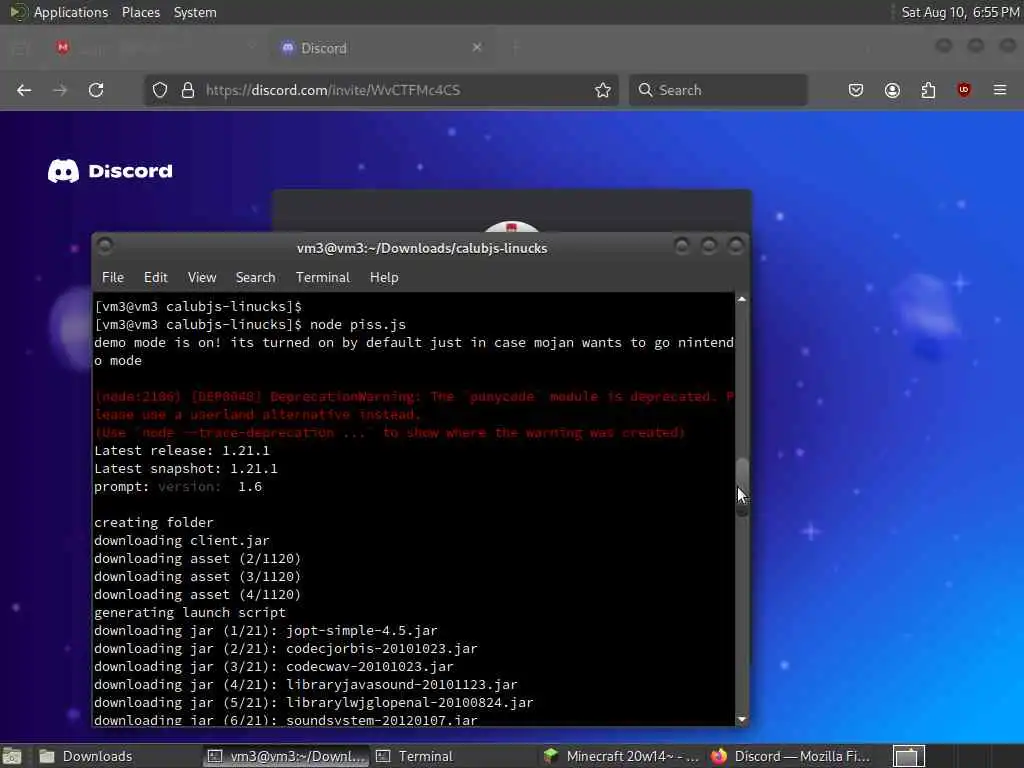
Task: Open the Terminal menu in terminal window
Action: tap(323, 278)
